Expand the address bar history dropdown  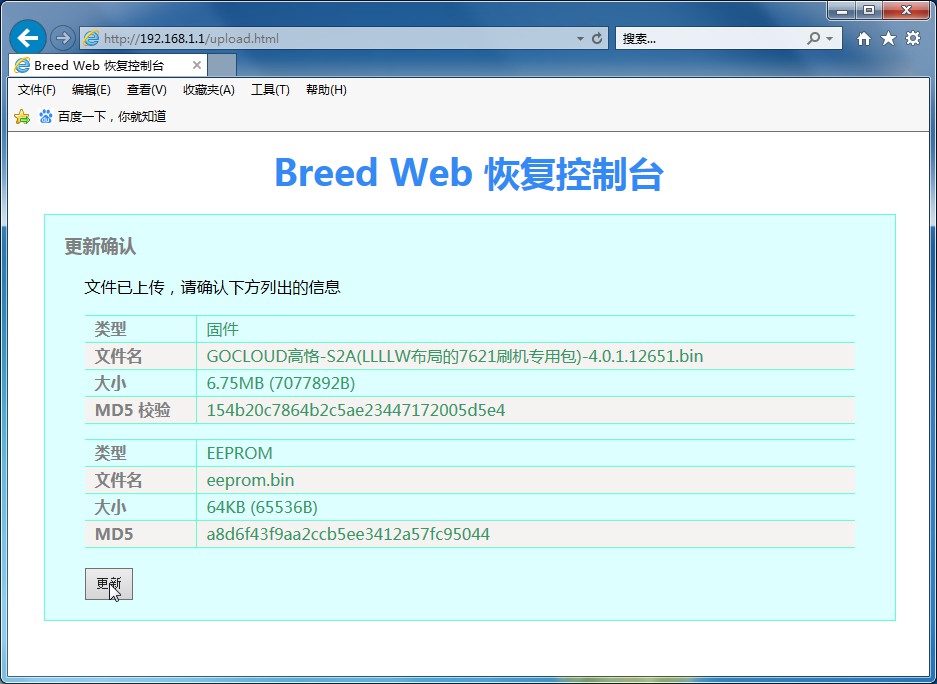[x=580, y=39]
